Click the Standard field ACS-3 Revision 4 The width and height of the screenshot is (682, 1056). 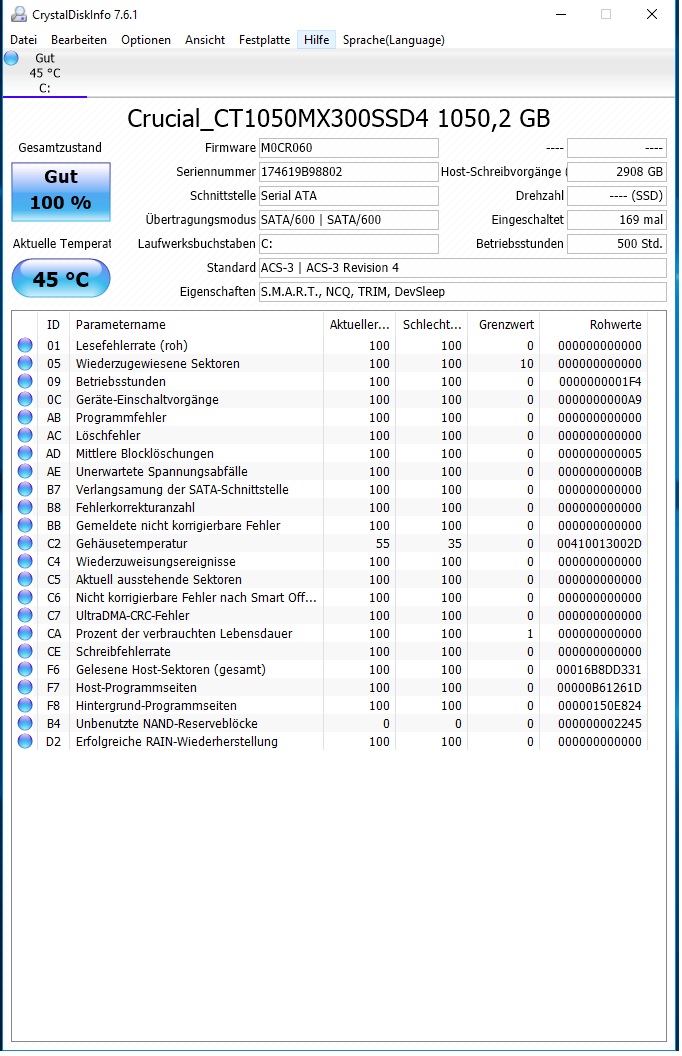[x=463, y=268]
